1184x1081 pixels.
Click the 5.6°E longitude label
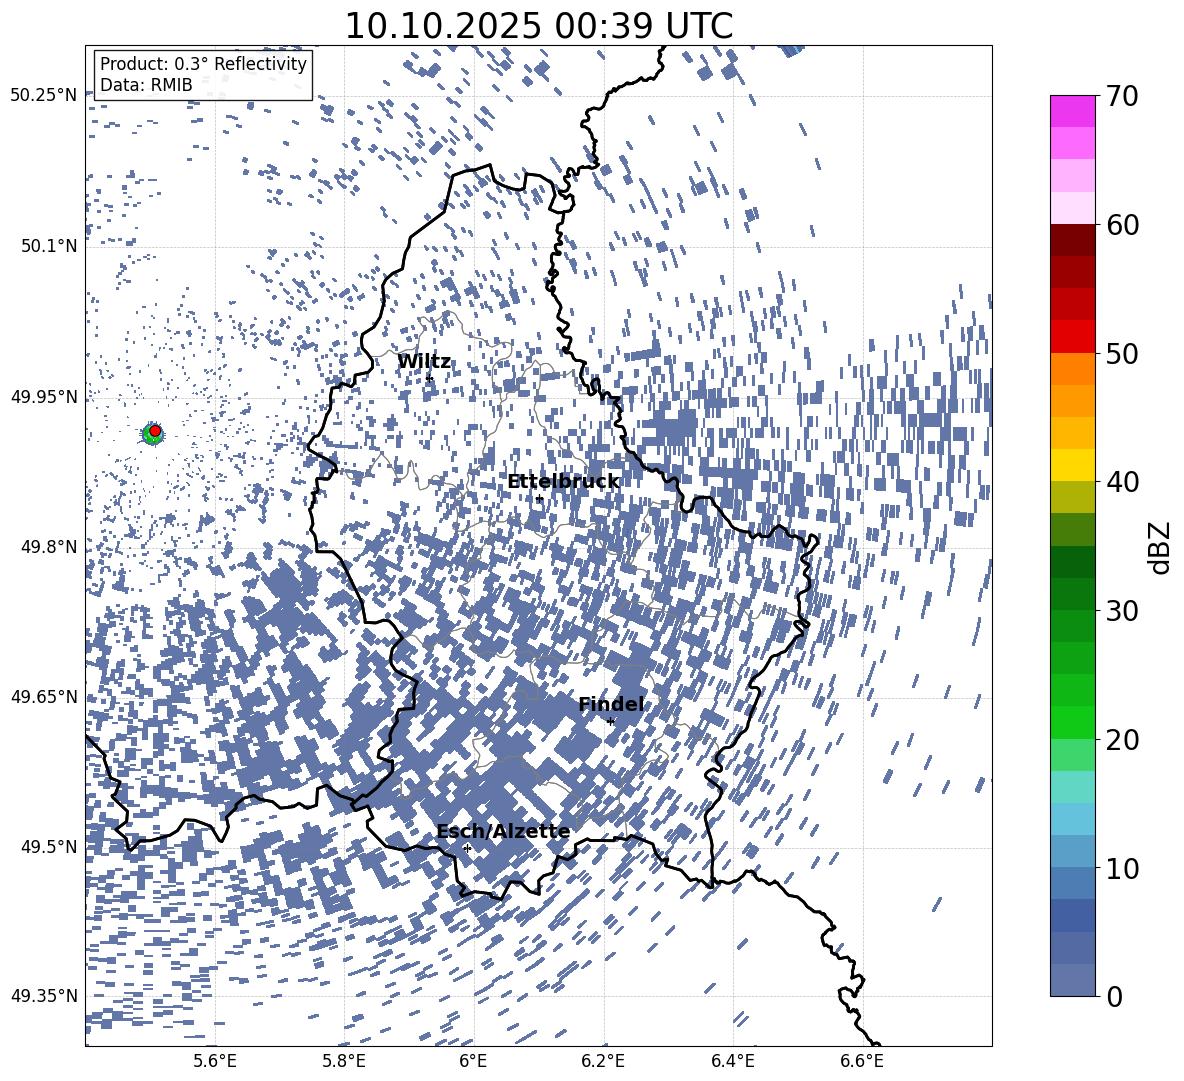click(214, 1061)
